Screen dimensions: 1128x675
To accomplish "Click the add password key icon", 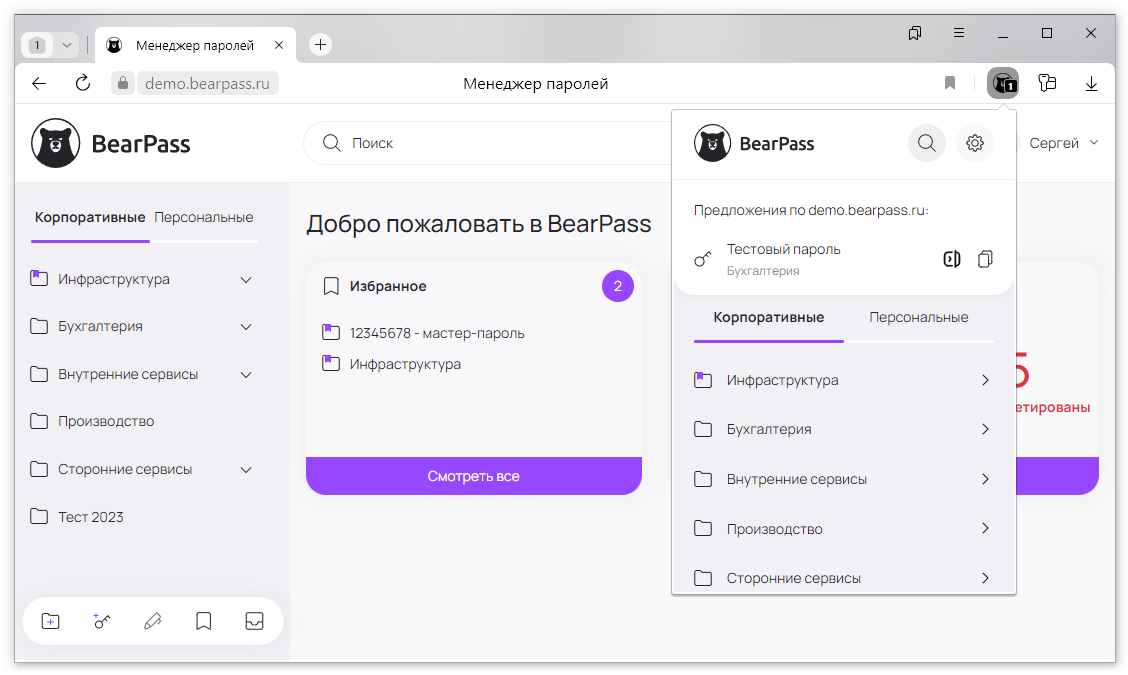I will [x=102, y=621].
